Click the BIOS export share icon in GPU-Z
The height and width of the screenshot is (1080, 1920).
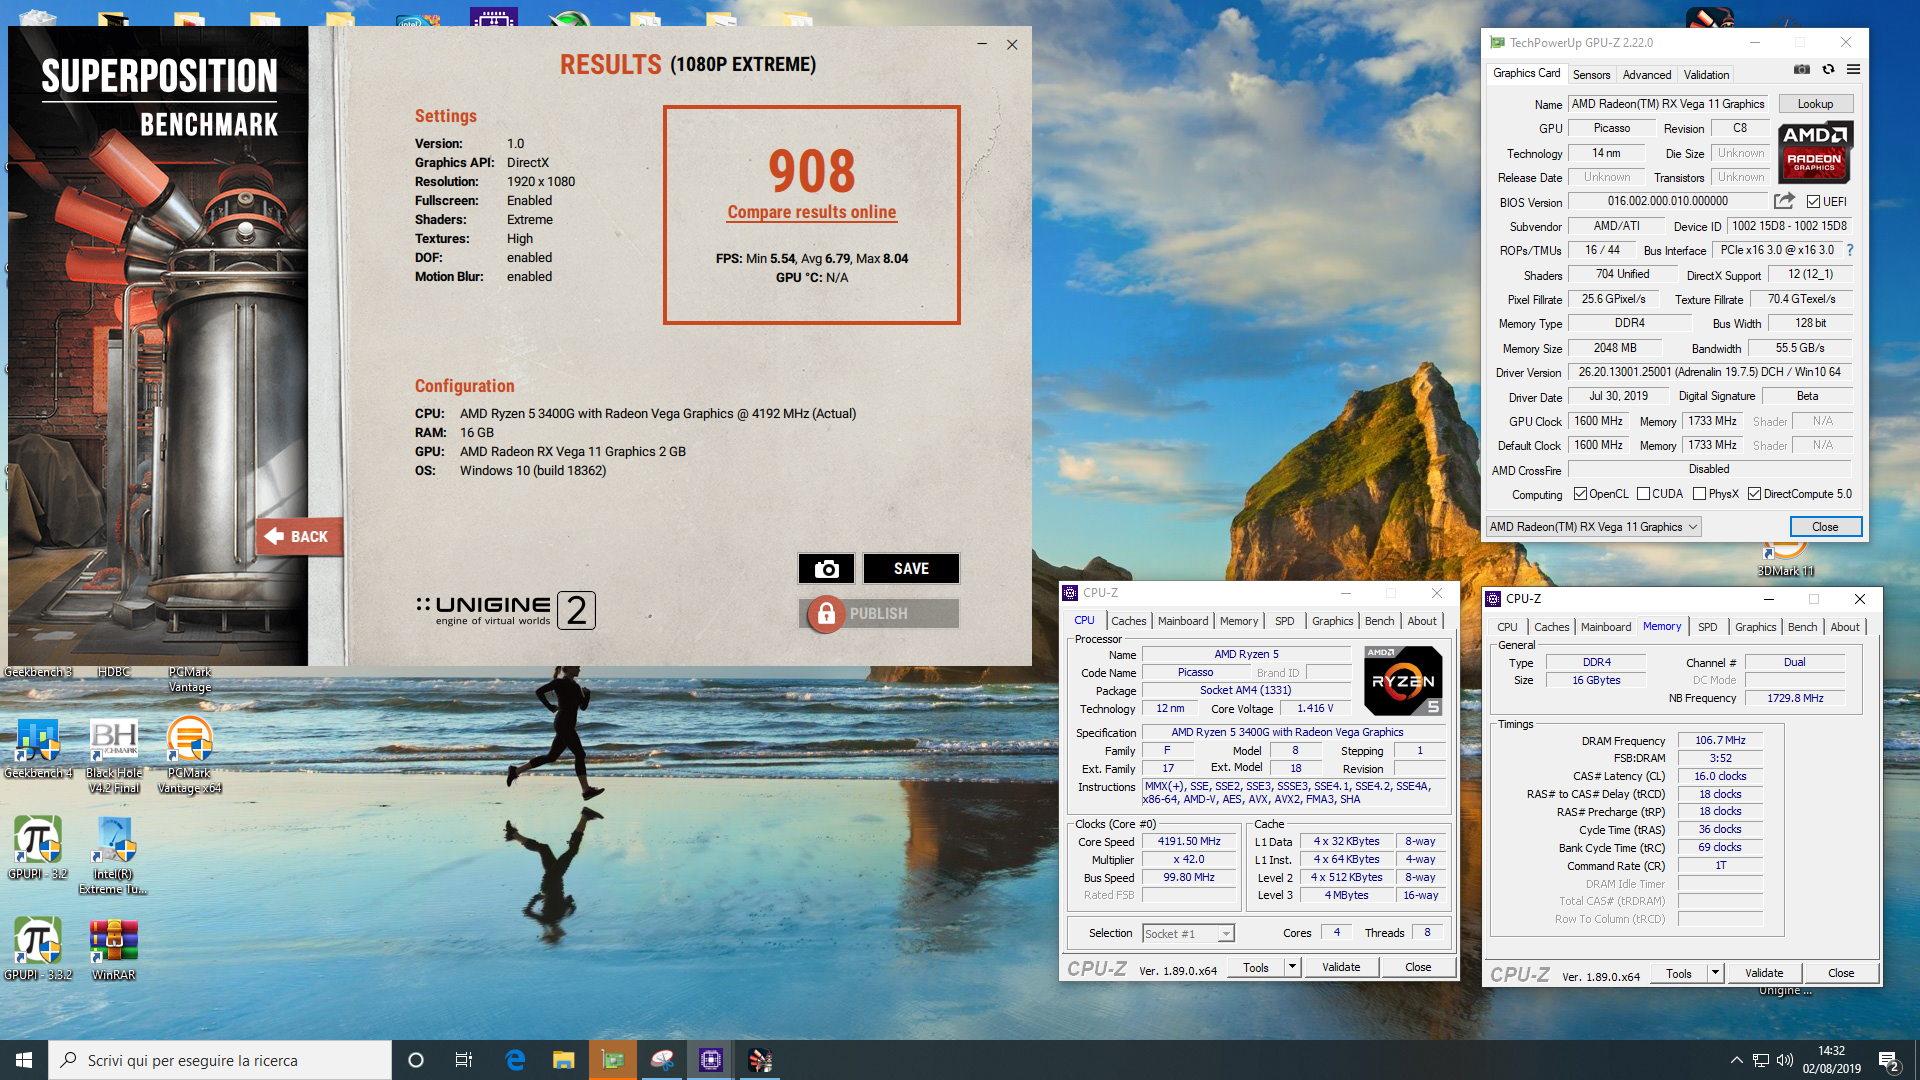point(1784,201)
